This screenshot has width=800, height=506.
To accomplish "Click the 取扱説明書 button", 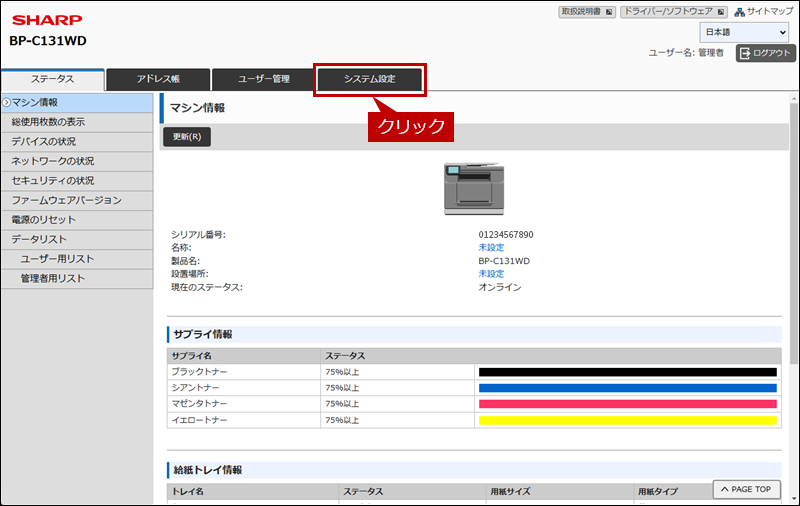I will tap(587, 12).
